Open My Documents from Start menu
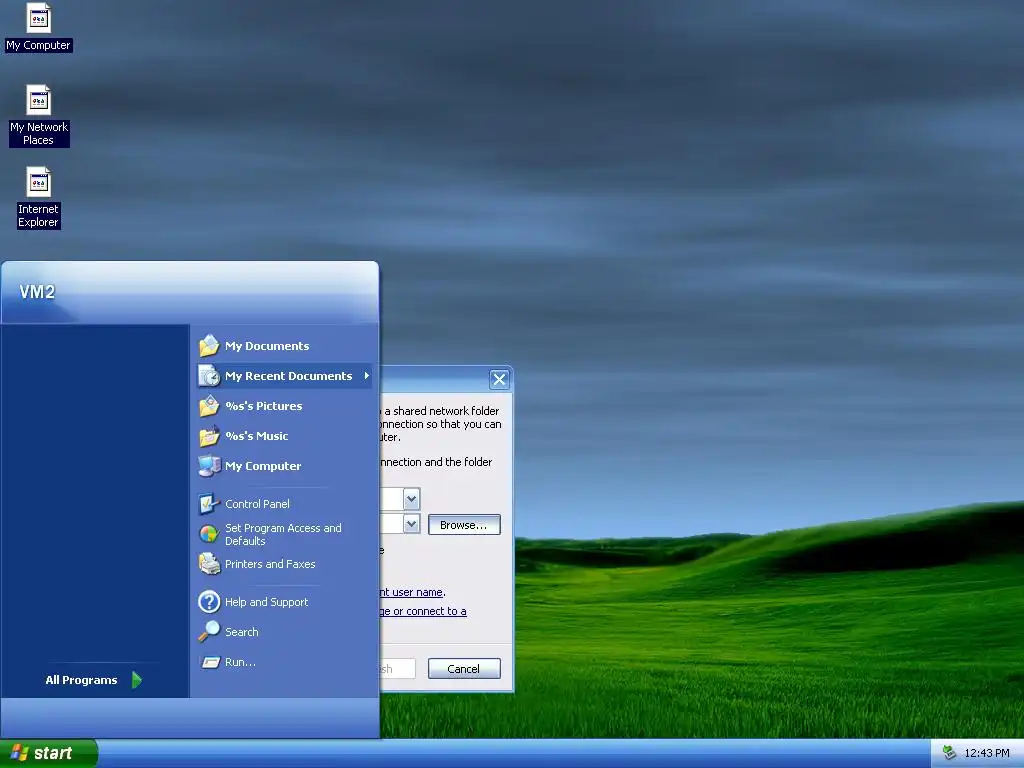Screen dimensions: 1024x768 284,345
